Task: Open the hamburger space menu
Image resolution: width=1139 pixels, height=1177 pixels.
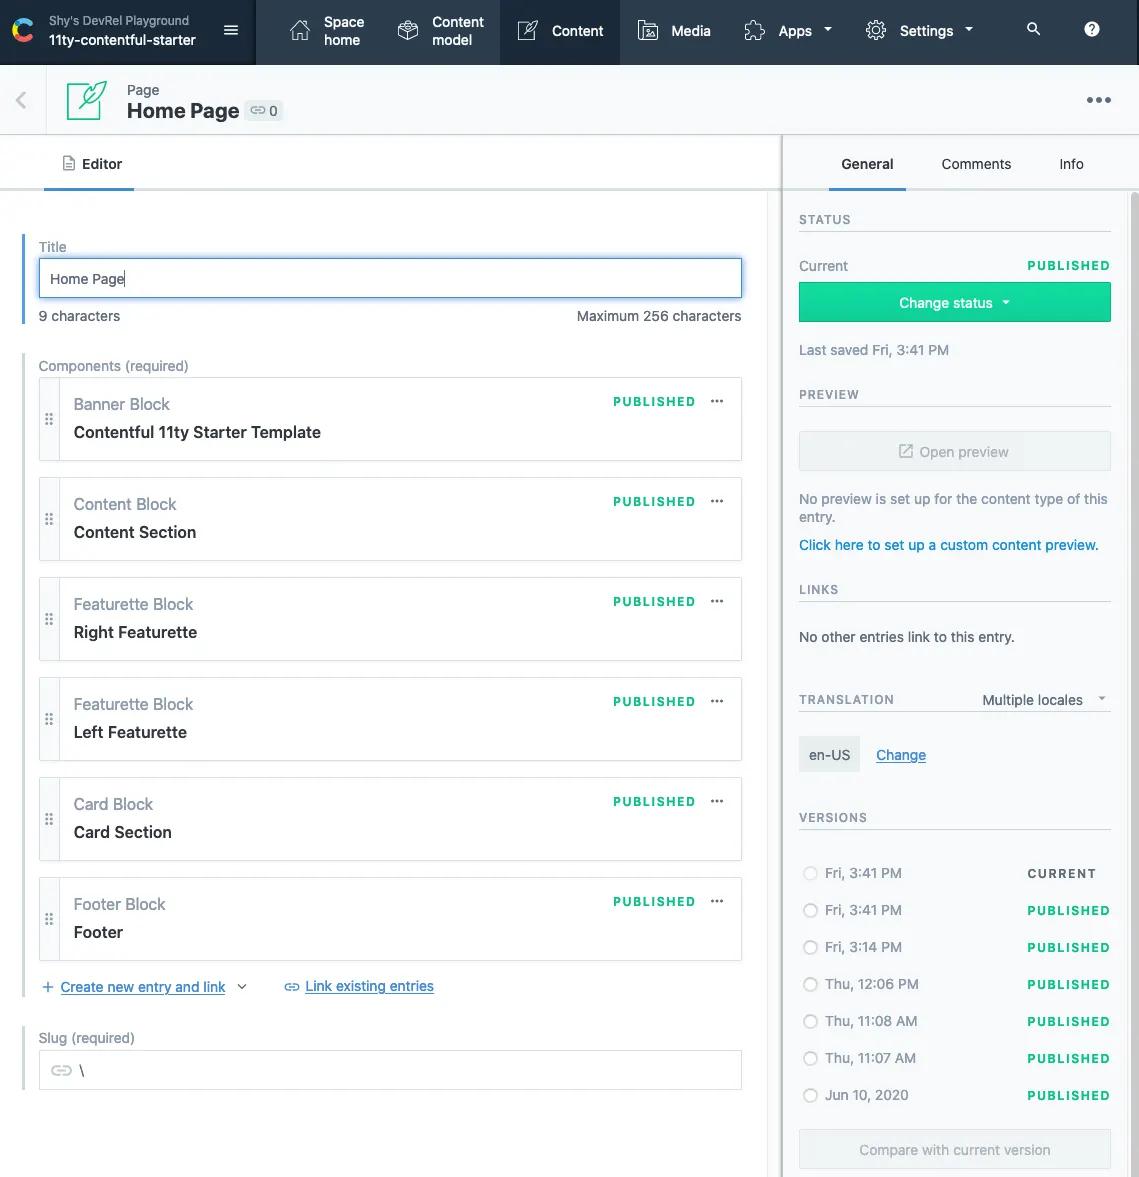Action: coord(231,30)
